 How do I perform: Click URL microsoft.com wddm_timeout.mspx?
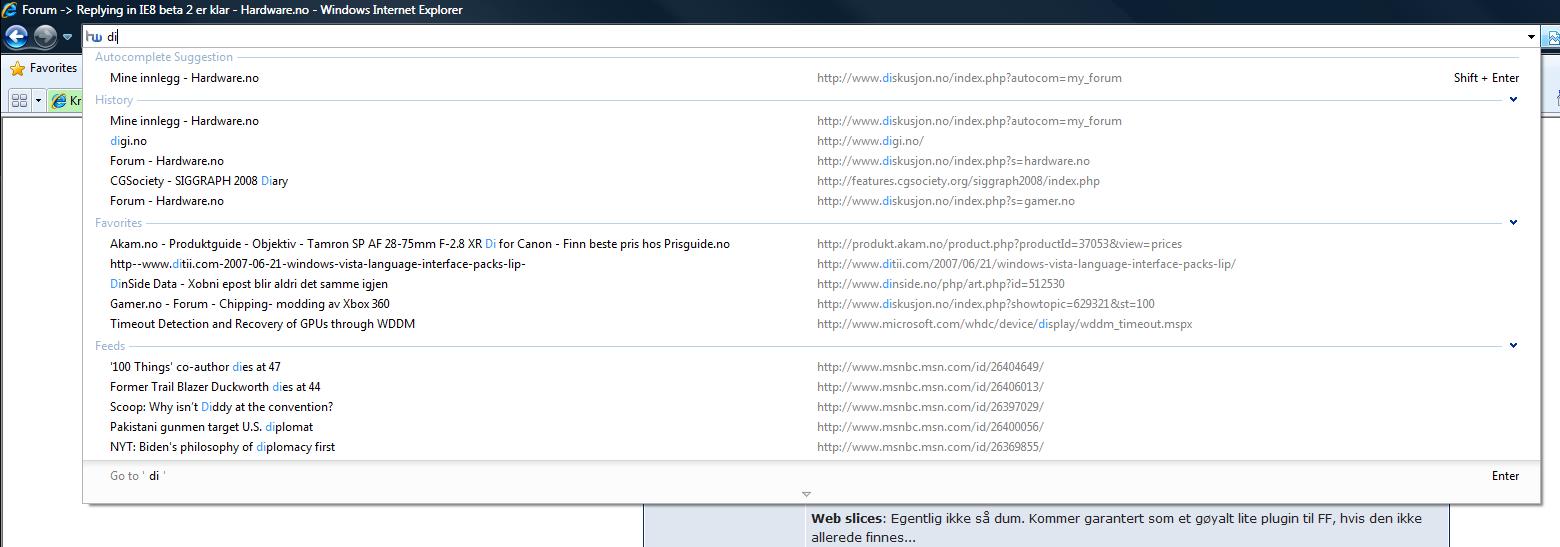pyautogui.click(x=1004, y=324)
